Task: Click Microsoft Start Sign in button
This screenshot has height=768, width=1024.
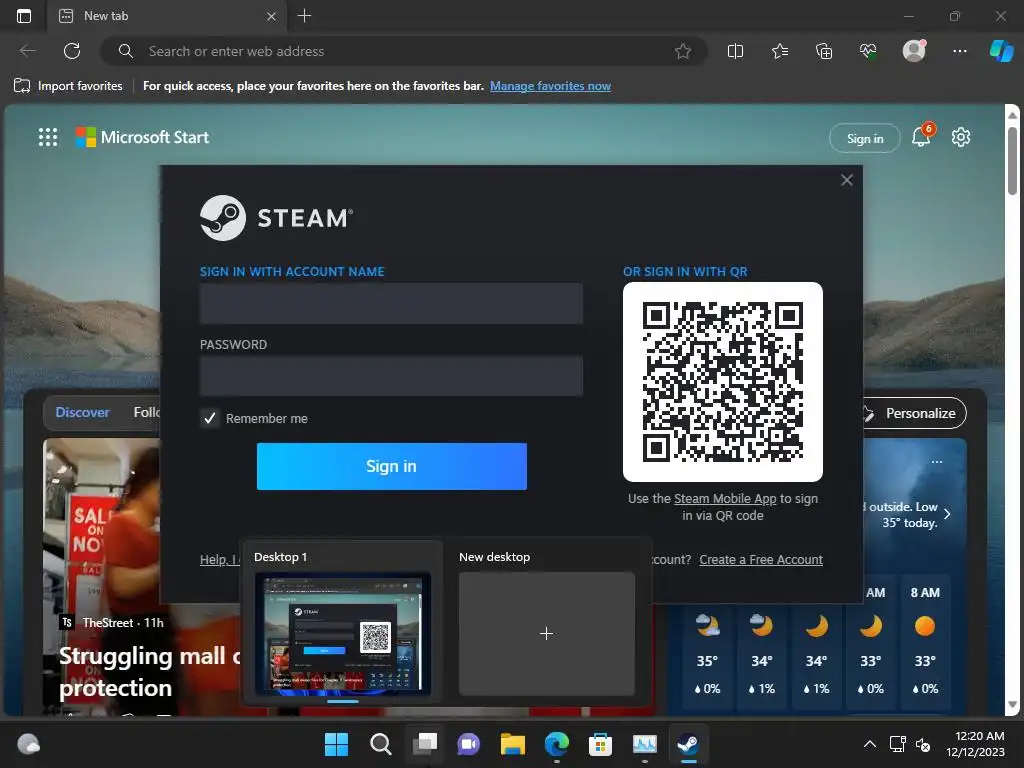Action: click(x=865, y=138)
